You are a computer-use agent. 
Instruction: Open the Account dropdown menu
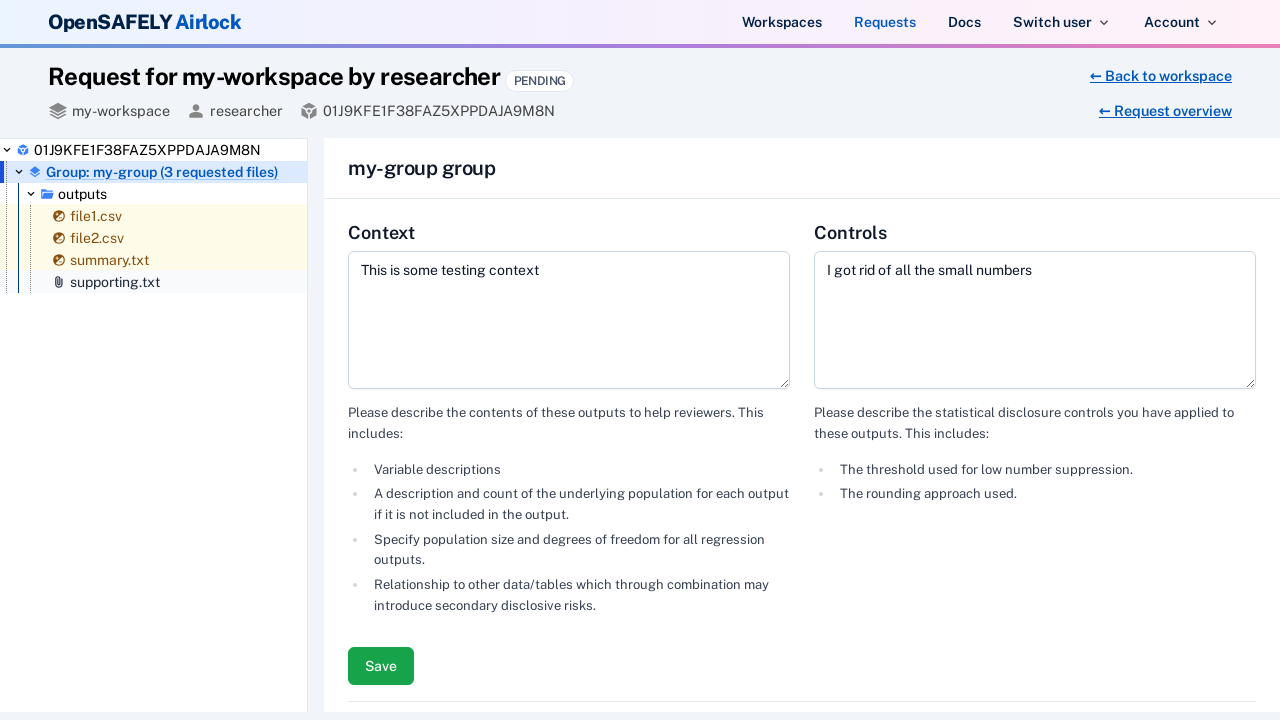tap(1180, 21)
